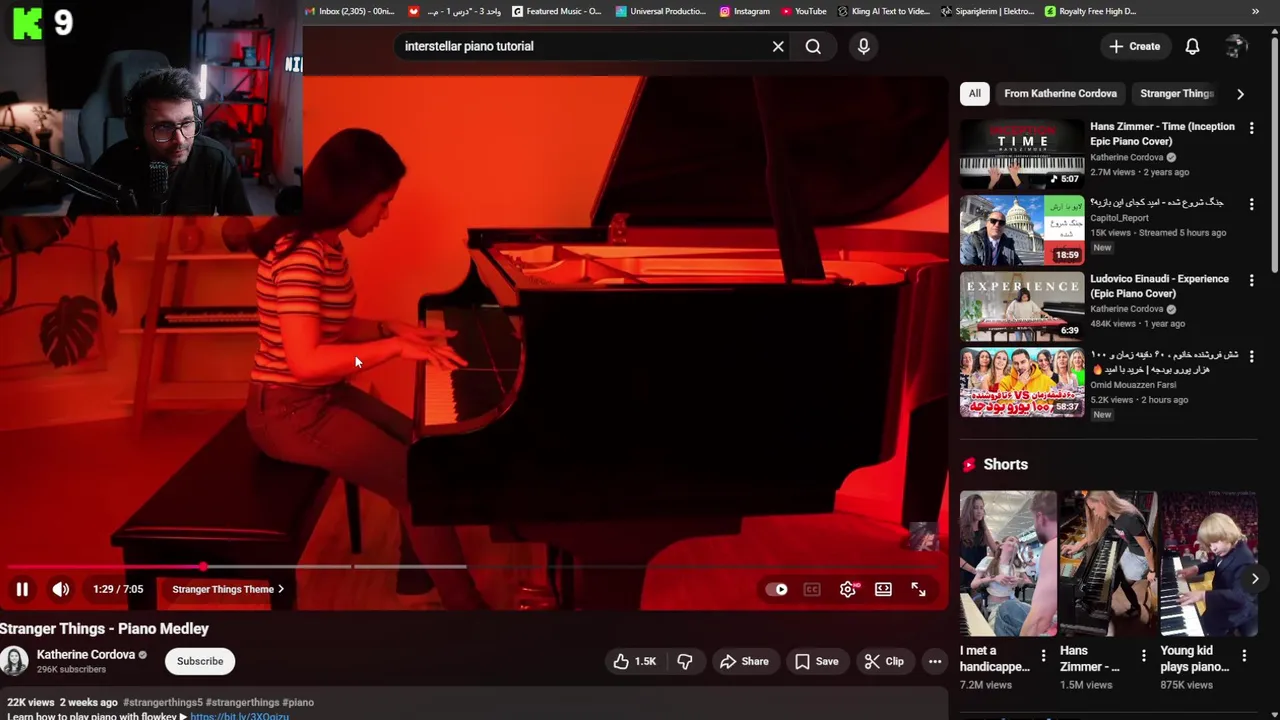Switch to theater mode

click(x=883, y=589)
